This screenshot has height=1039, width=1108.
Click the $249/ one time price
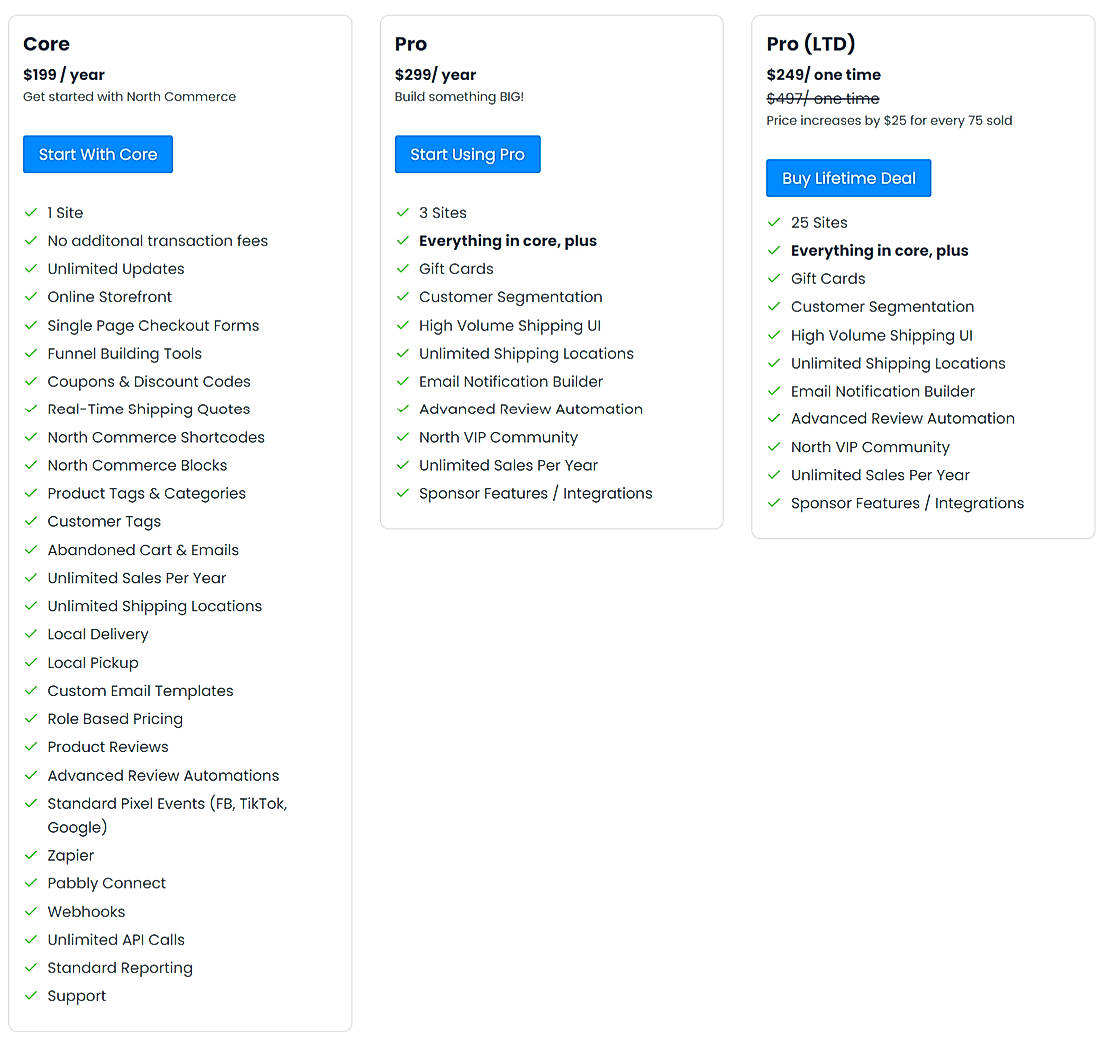tap(824, 75)
